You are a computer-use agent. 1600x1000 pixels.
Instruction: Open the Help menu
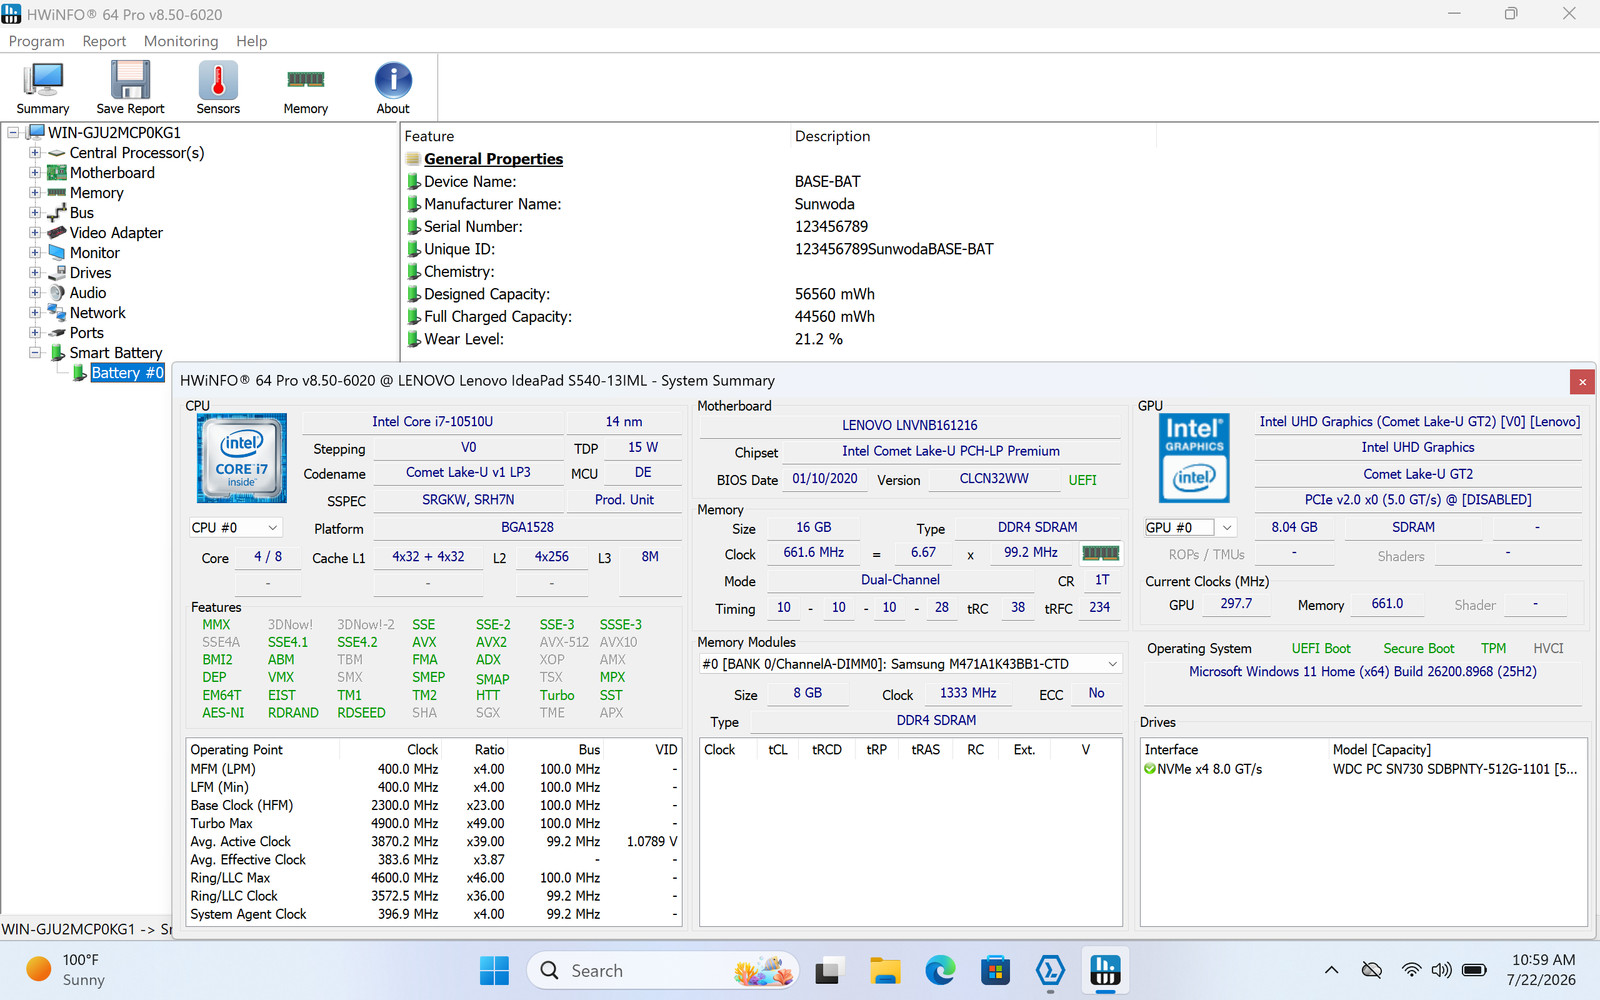pos(251,41)
